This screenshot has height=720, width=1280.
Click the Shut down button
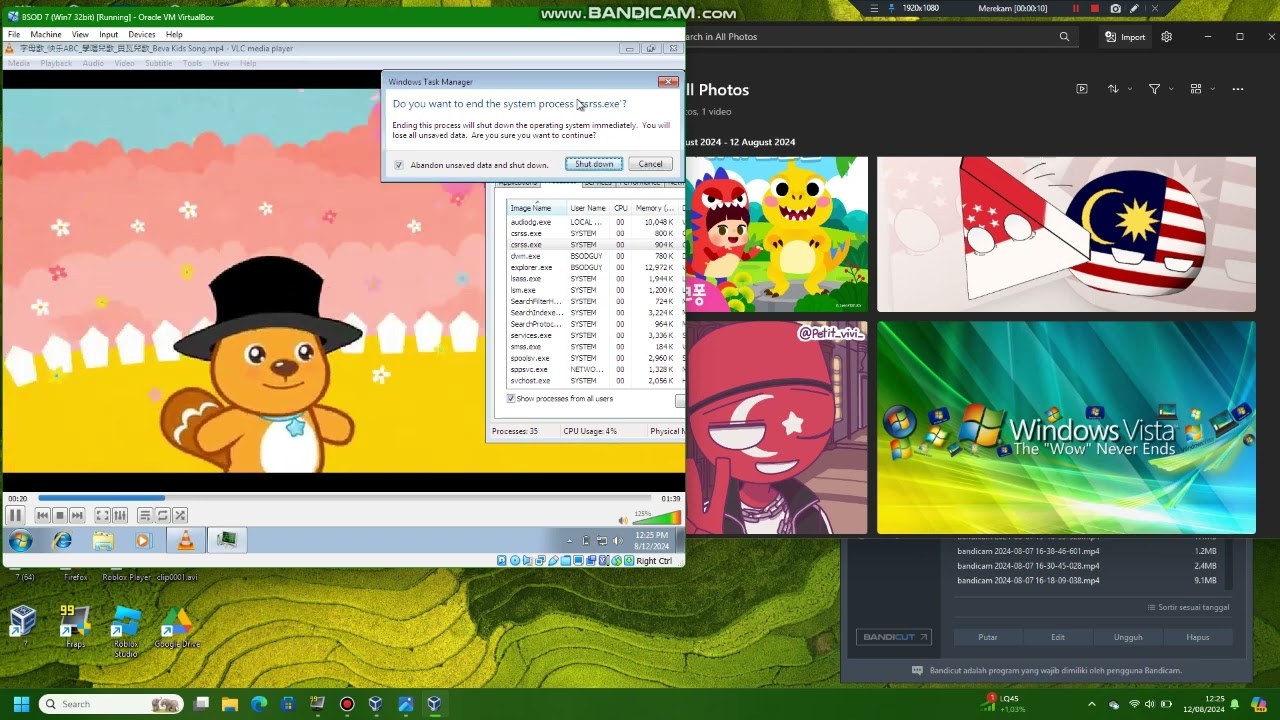(x=594, y=164)
